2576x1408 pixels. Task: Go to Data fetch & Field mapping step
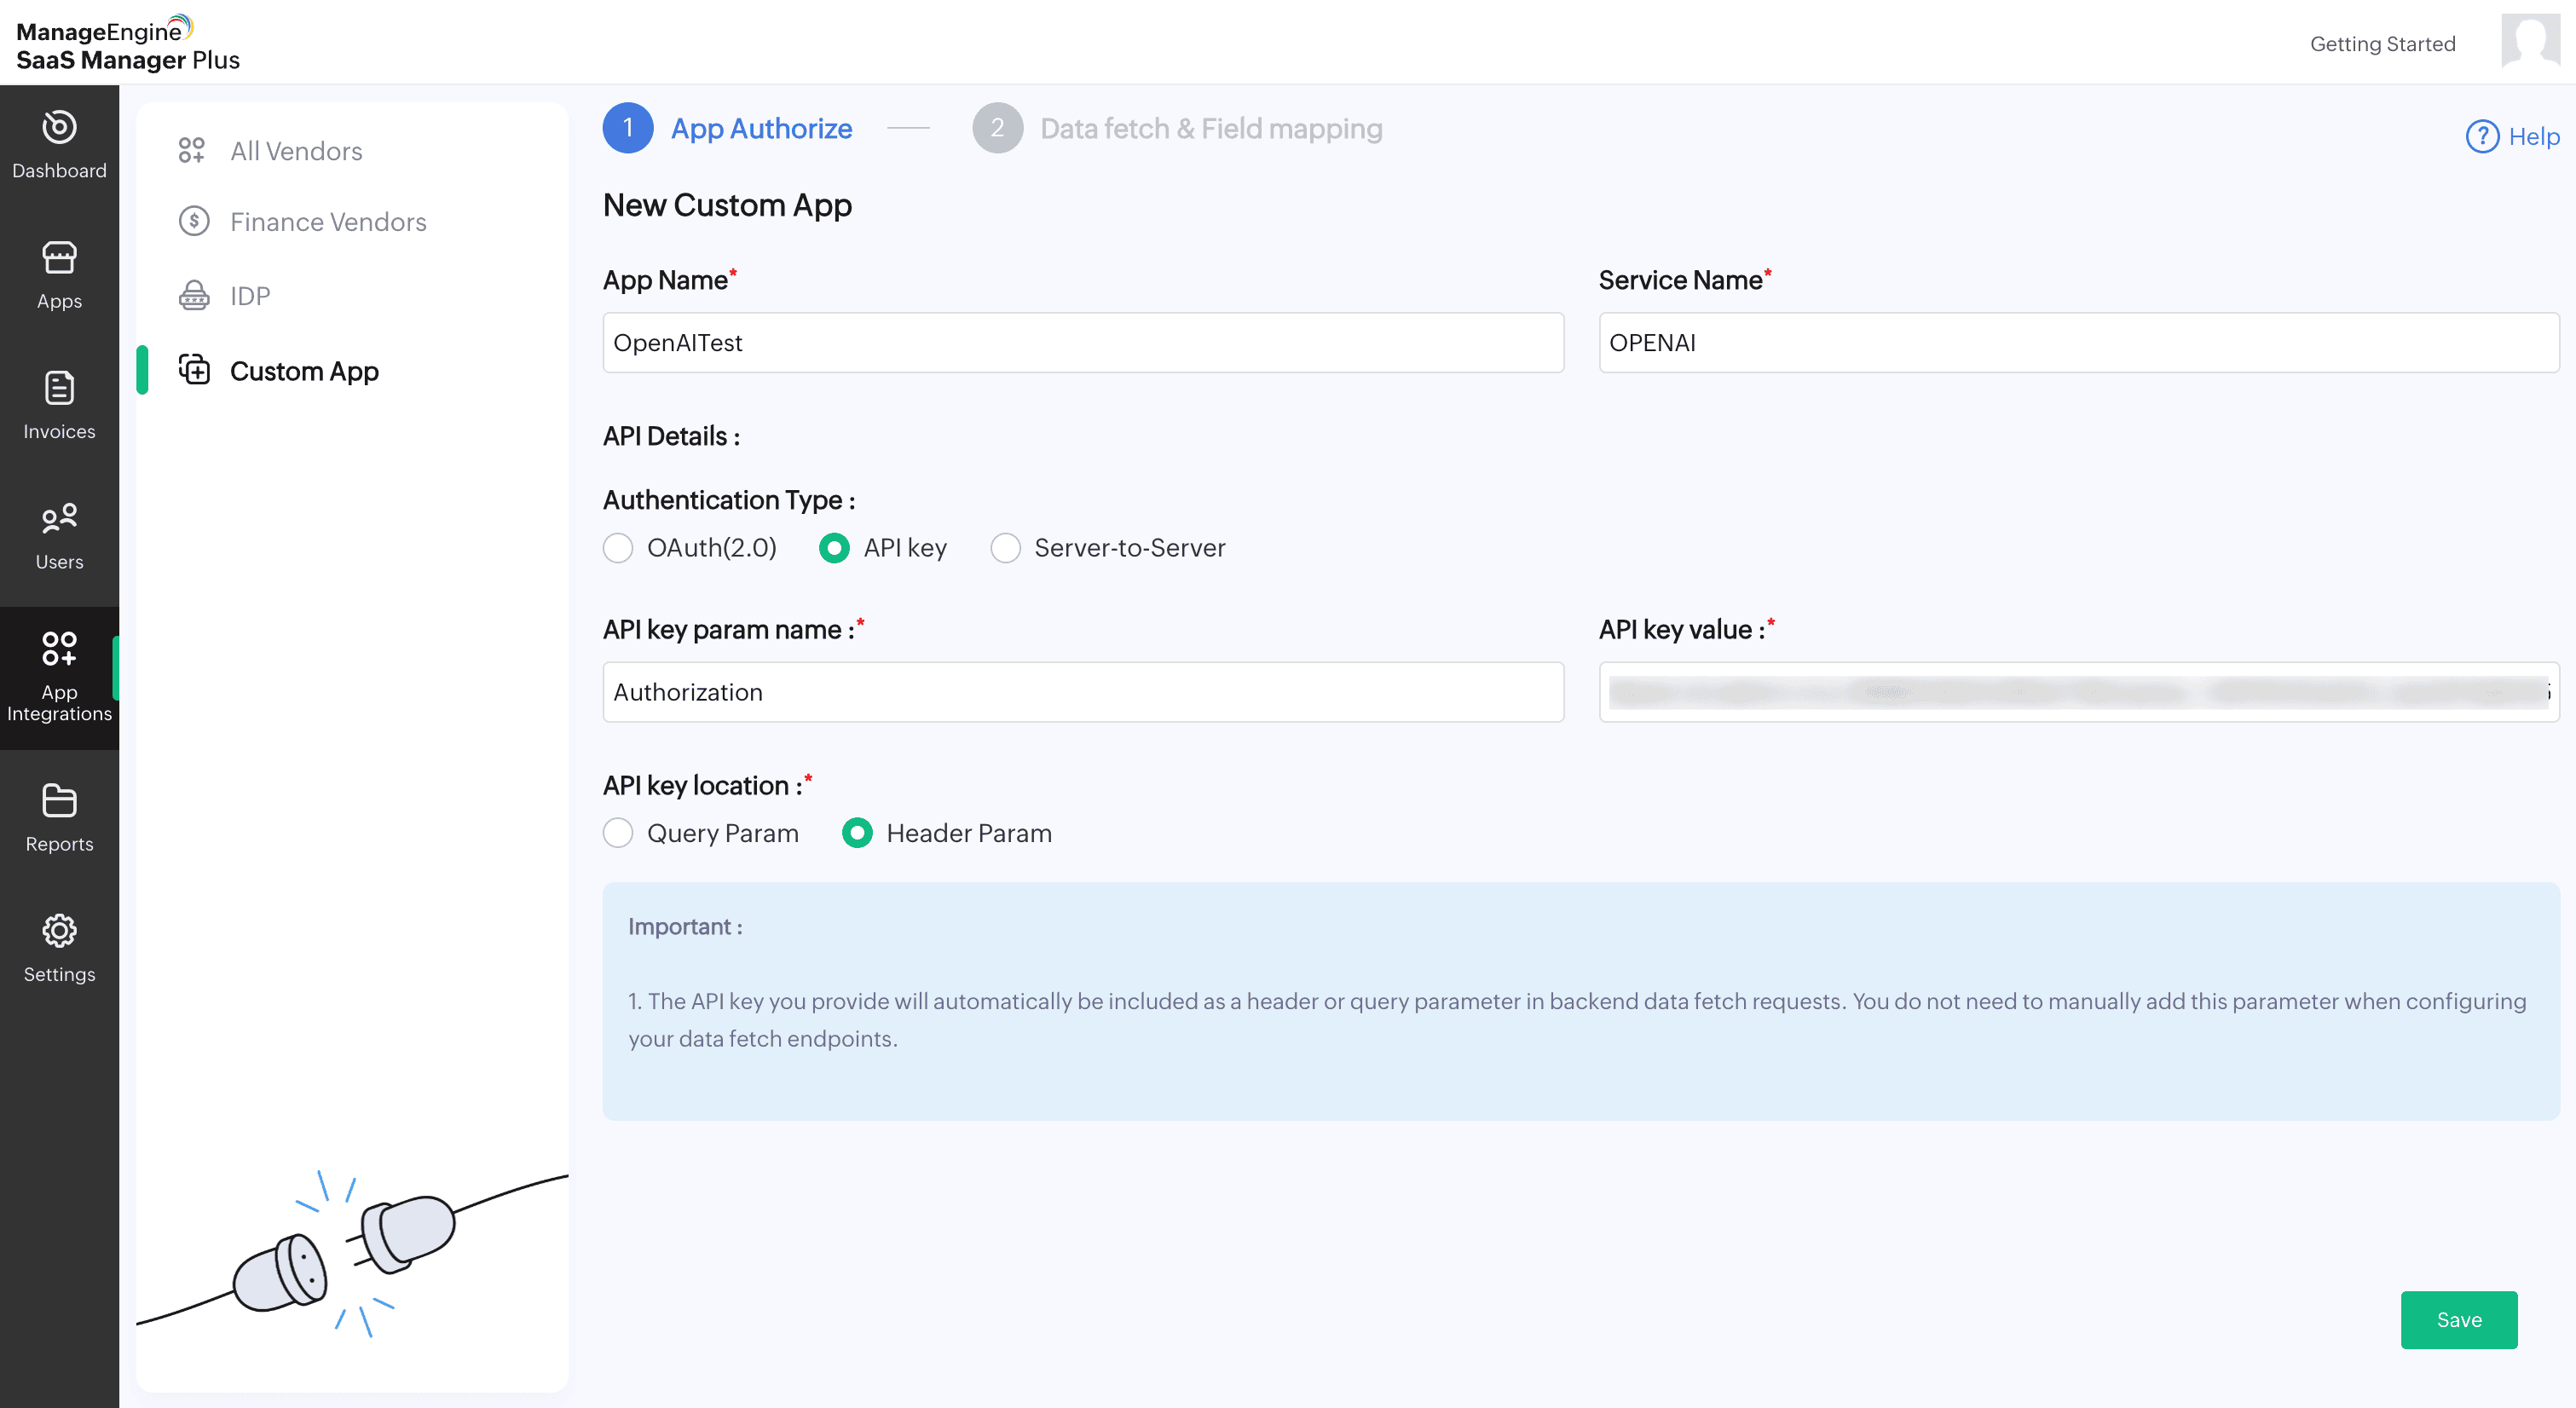coord(1210,129)
